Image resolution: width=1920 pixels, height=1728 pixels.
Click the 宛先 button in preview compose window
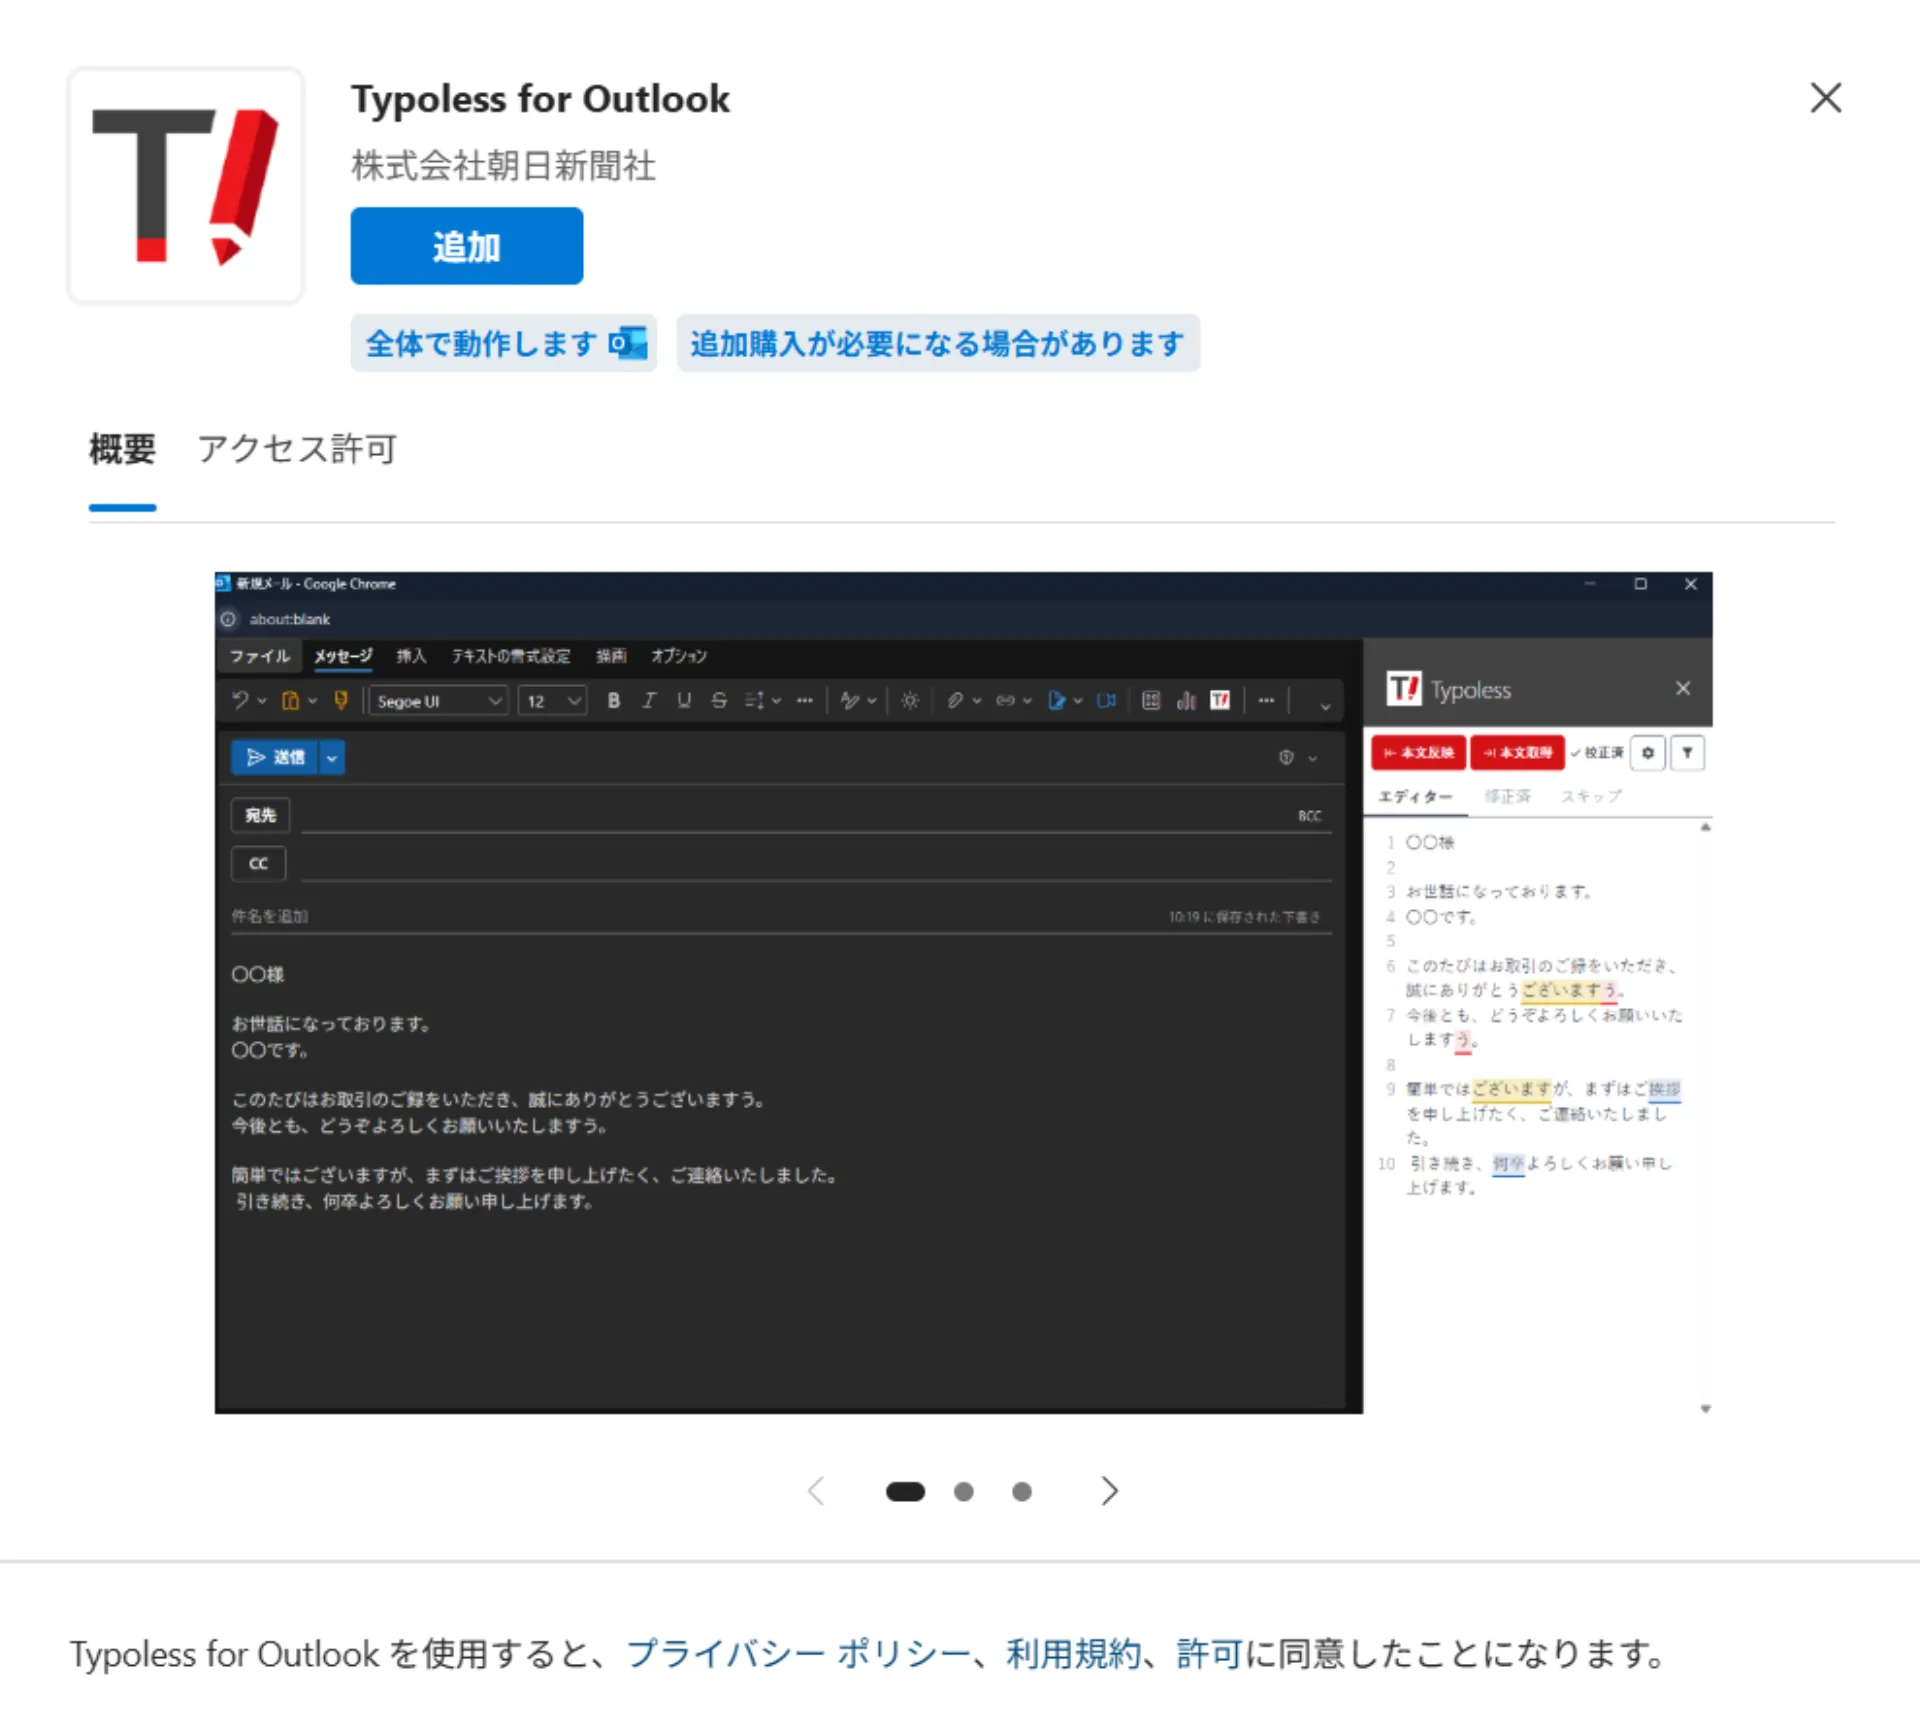pyautogui.click(x=261, y=815)
